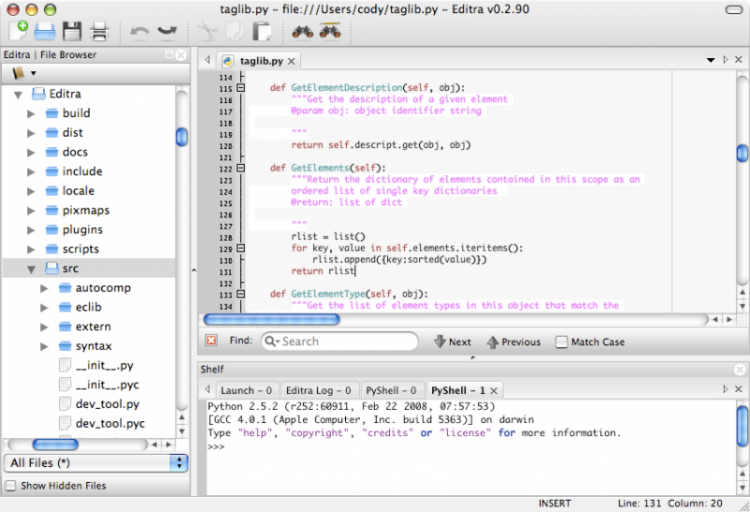The image size is (750, 512).
Task: Expand the build folder in tree
Action: 31,114
